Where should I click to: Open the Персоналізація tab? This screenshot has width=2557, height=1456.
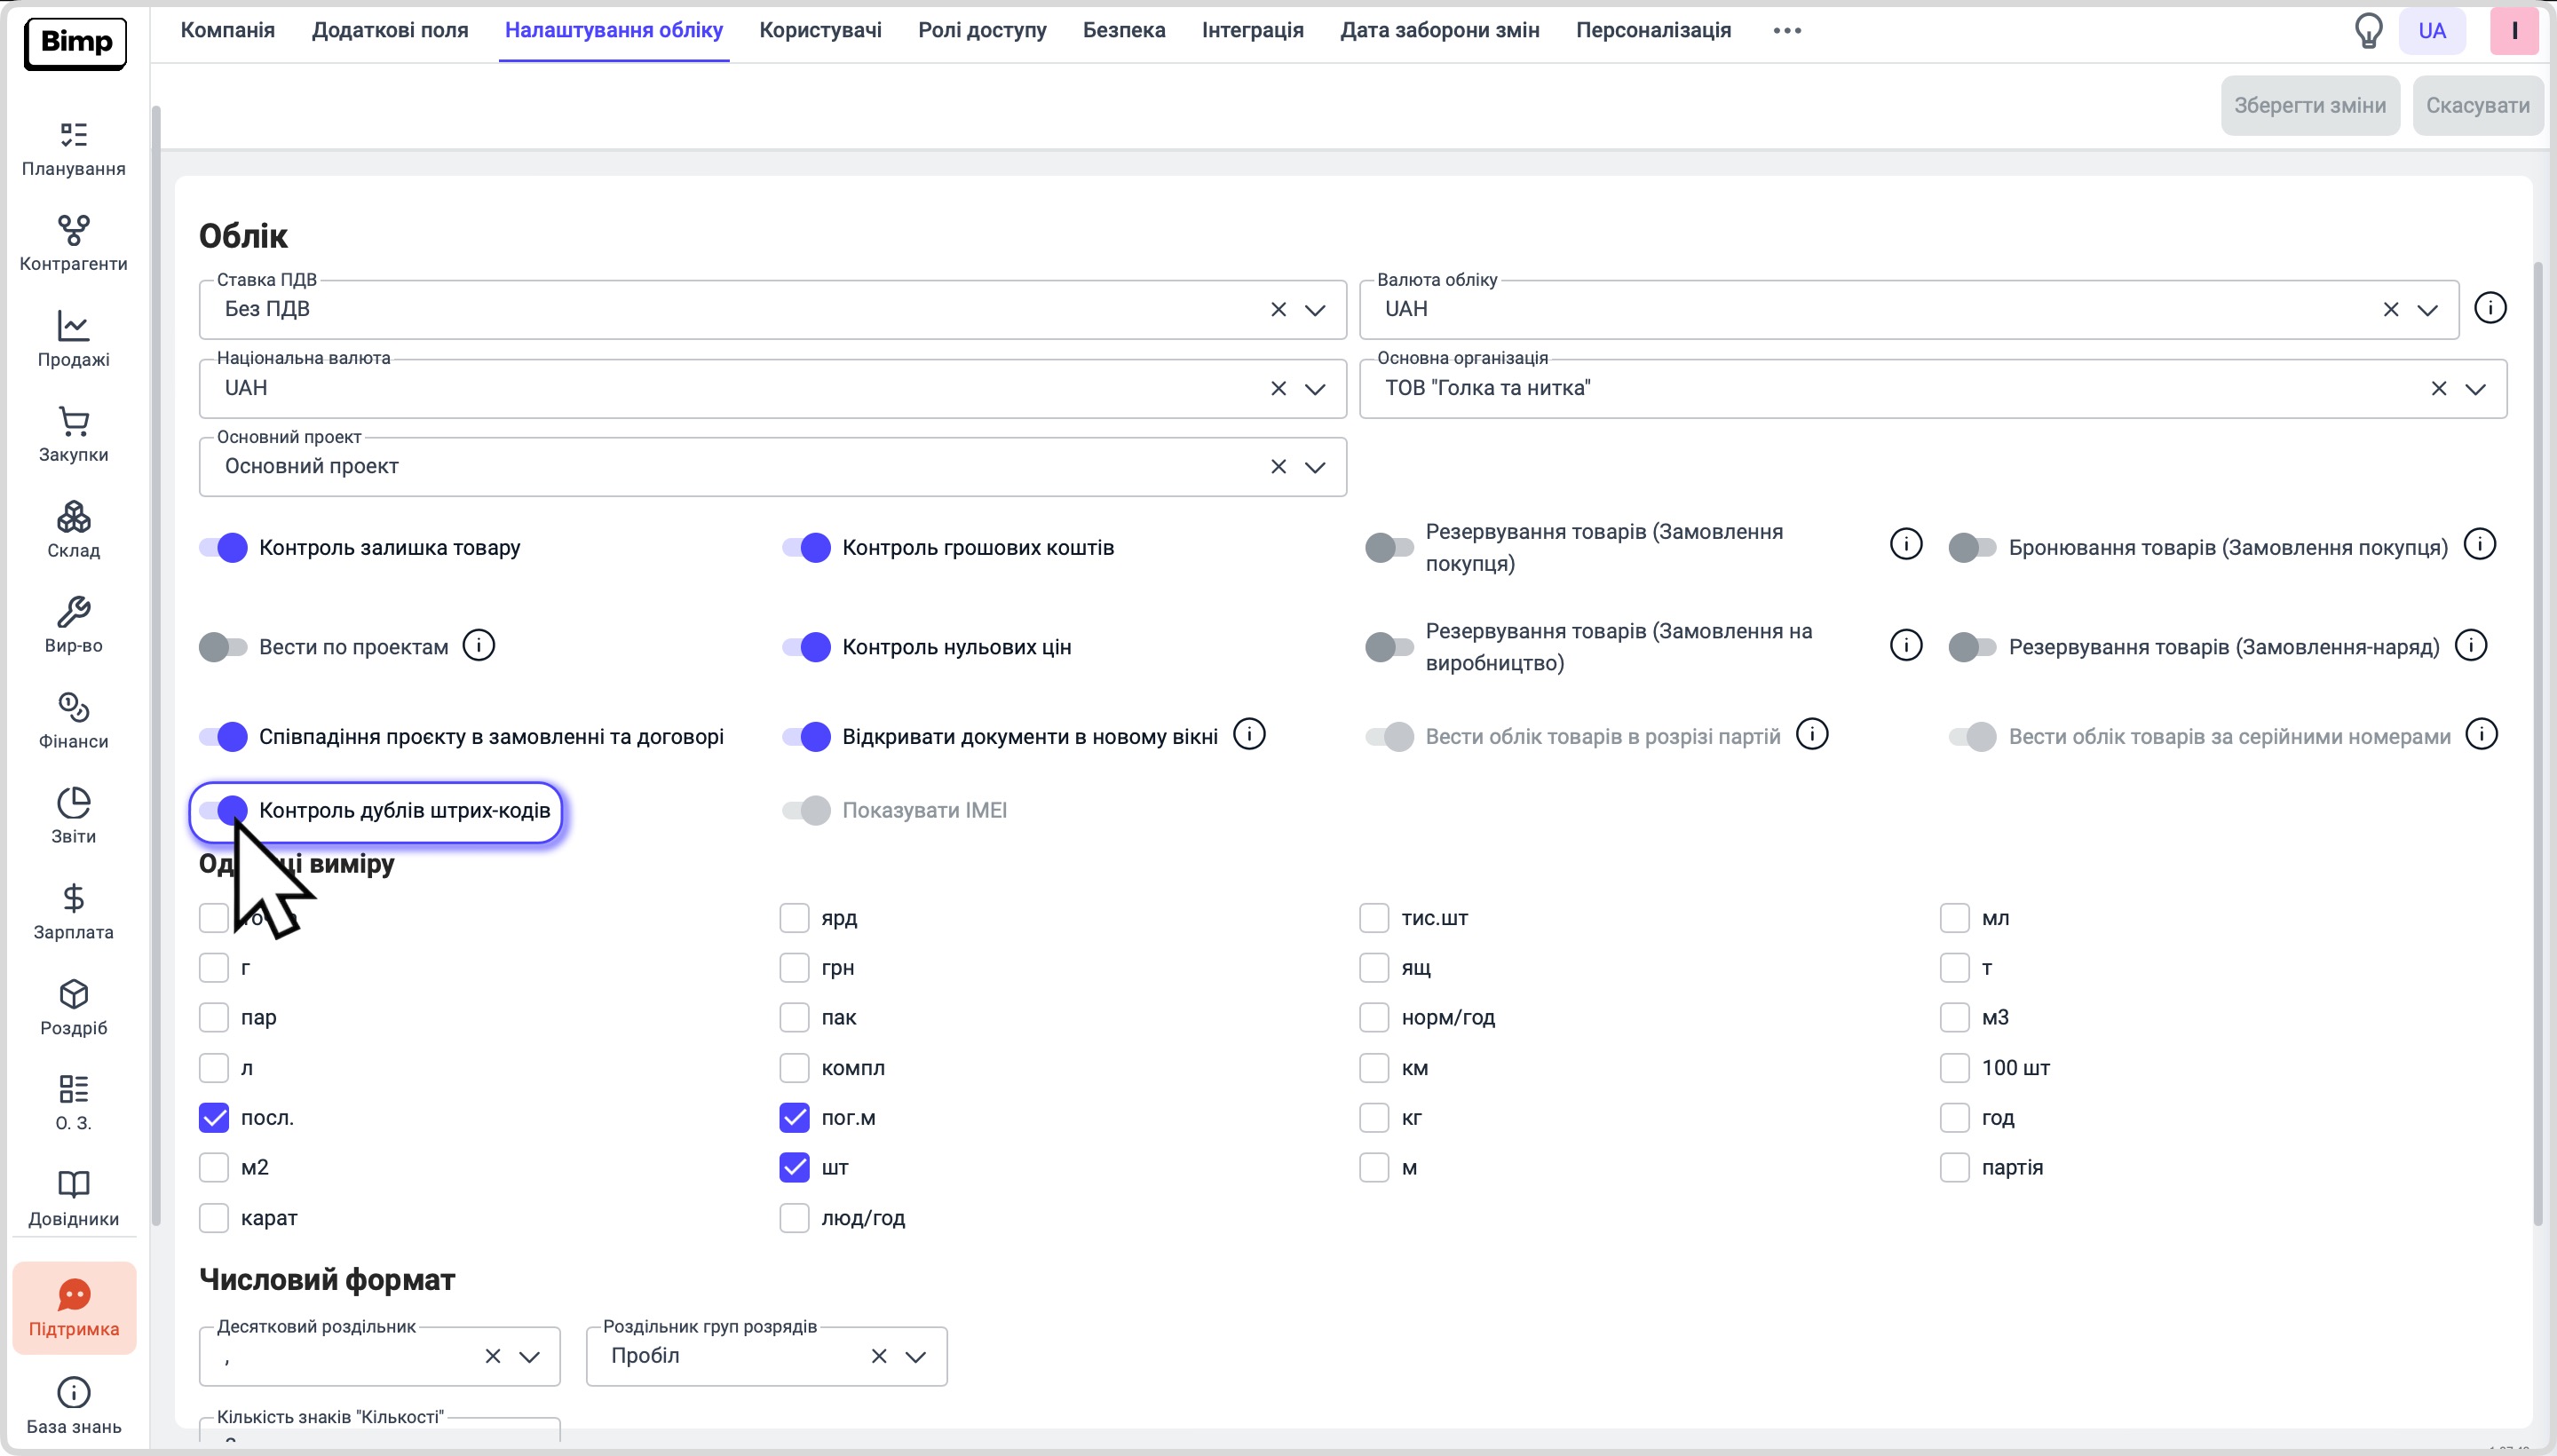click(1653, 30)
